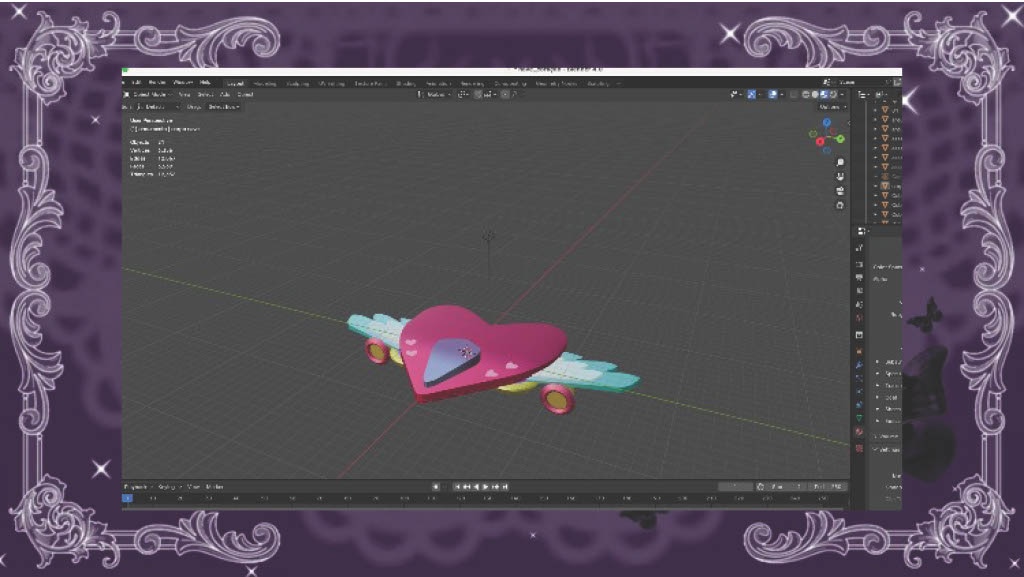1024x577 pixels.
Task: Switch perspective/orthographic view icon
Action: (840, 206)
